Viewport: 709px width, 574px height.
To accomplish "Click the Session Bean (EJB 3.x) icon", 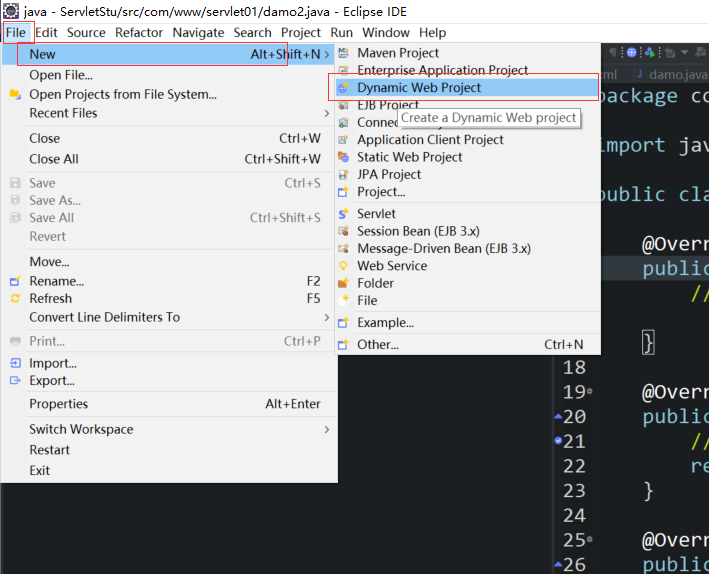I will tap(344, 231).
